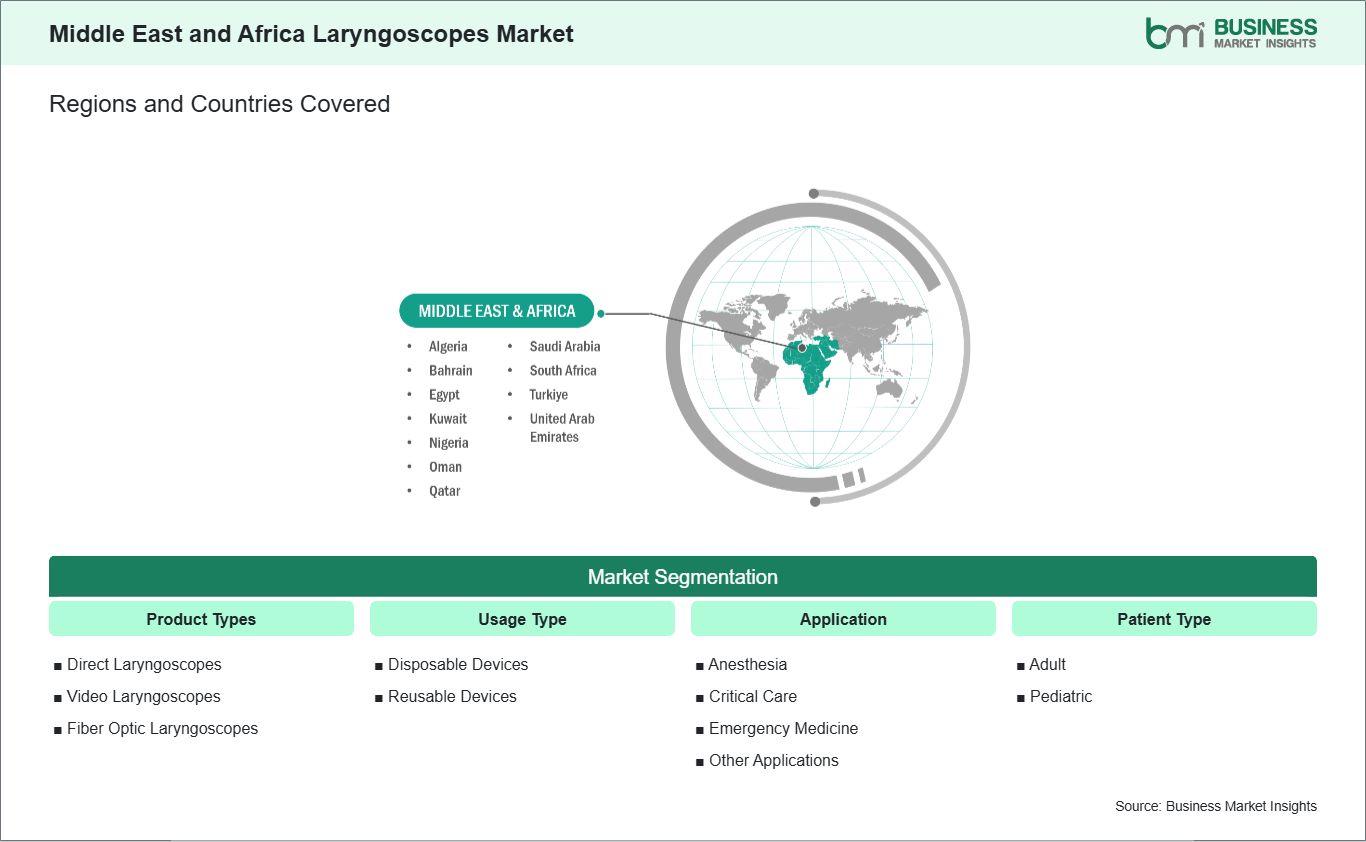Image resolution: width=1366 pixels, height=842 pixels.
Task: Select the Patient Type column header
Action: (1164, 619)
